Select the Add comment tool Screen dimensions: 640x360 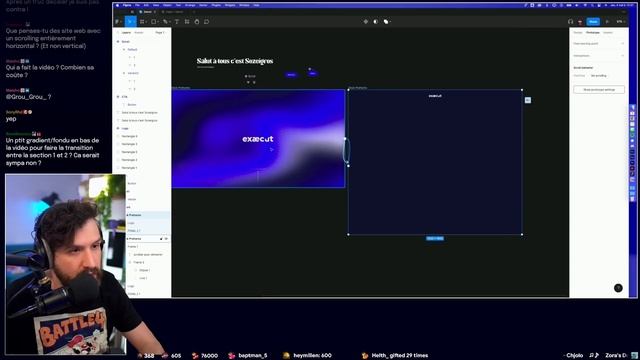[x=207, y=22]
